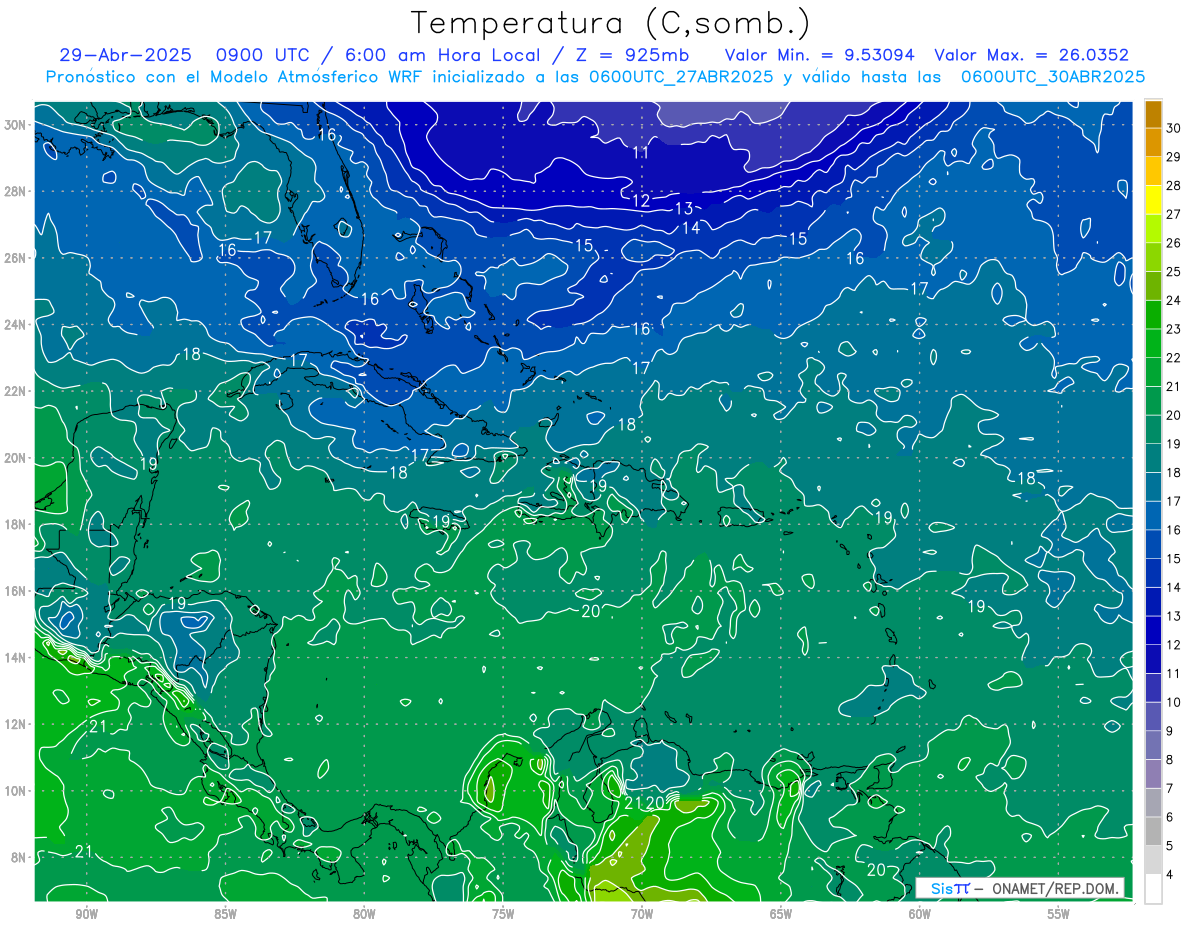Click the "30N" latitude axis label
Image resolution: width=1200 pixels, height=927 pixels.
point(16,124)
